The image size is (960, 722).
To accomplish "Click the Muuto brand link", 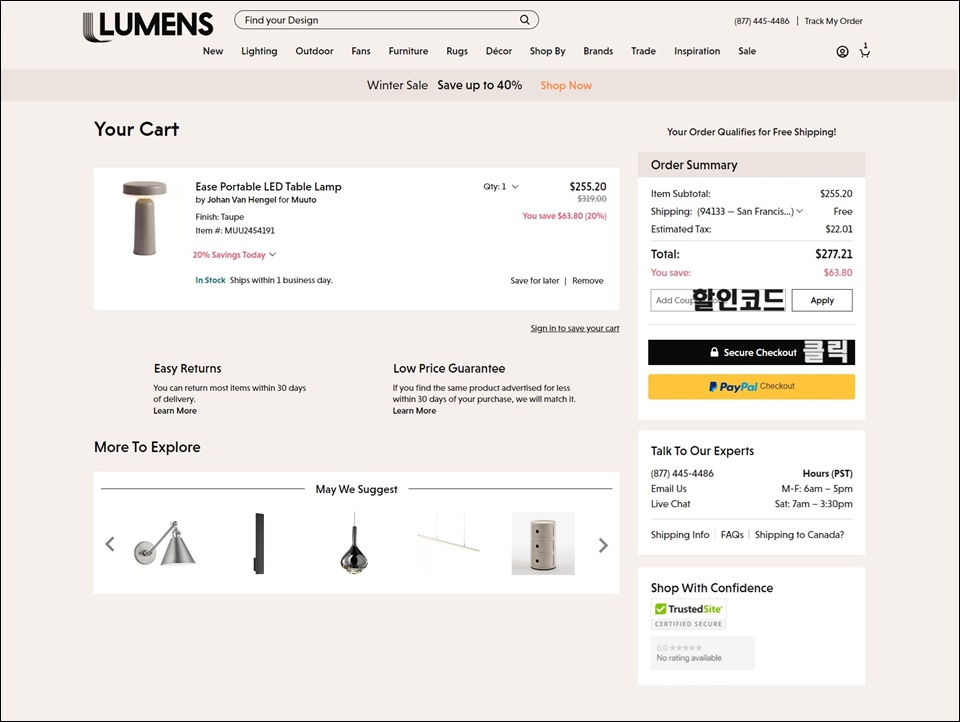I will click(304, 200).
